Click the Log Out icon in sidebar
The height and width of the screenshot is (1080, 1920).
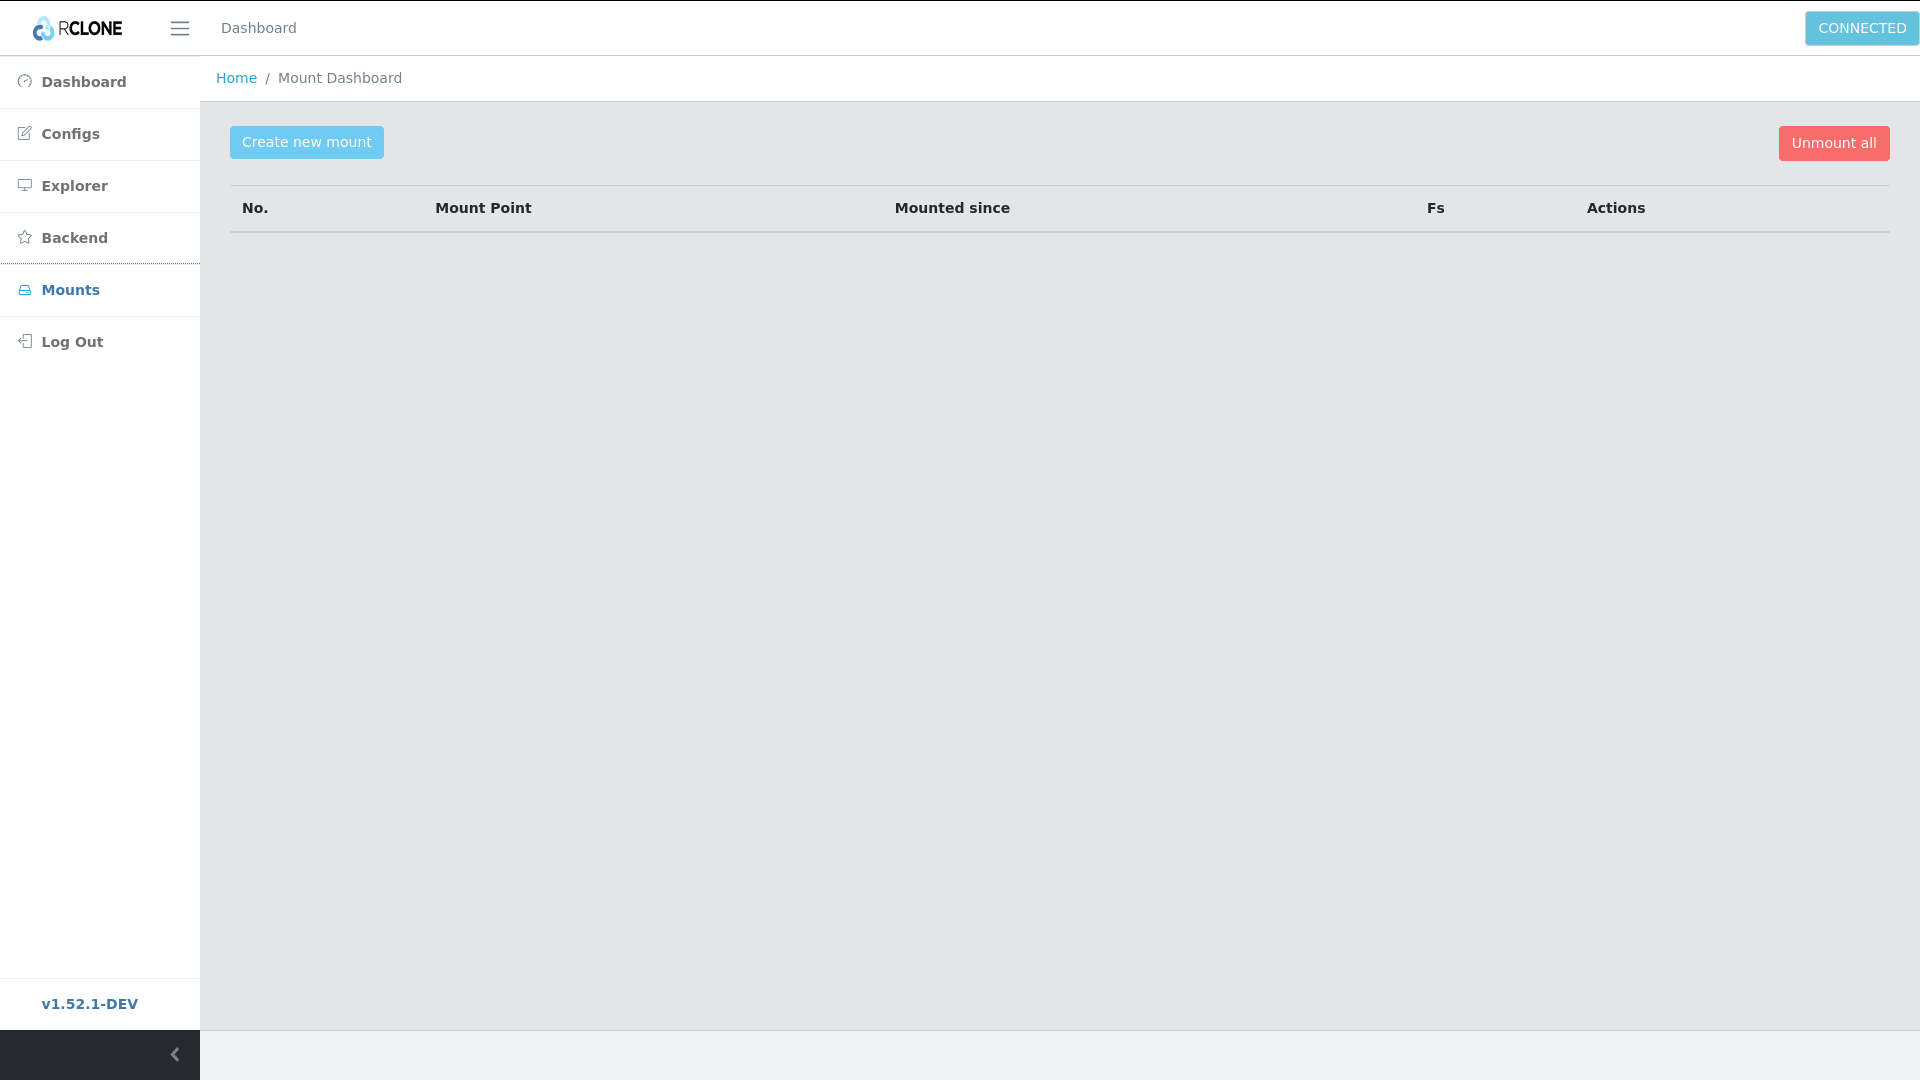tap(25, 342)
